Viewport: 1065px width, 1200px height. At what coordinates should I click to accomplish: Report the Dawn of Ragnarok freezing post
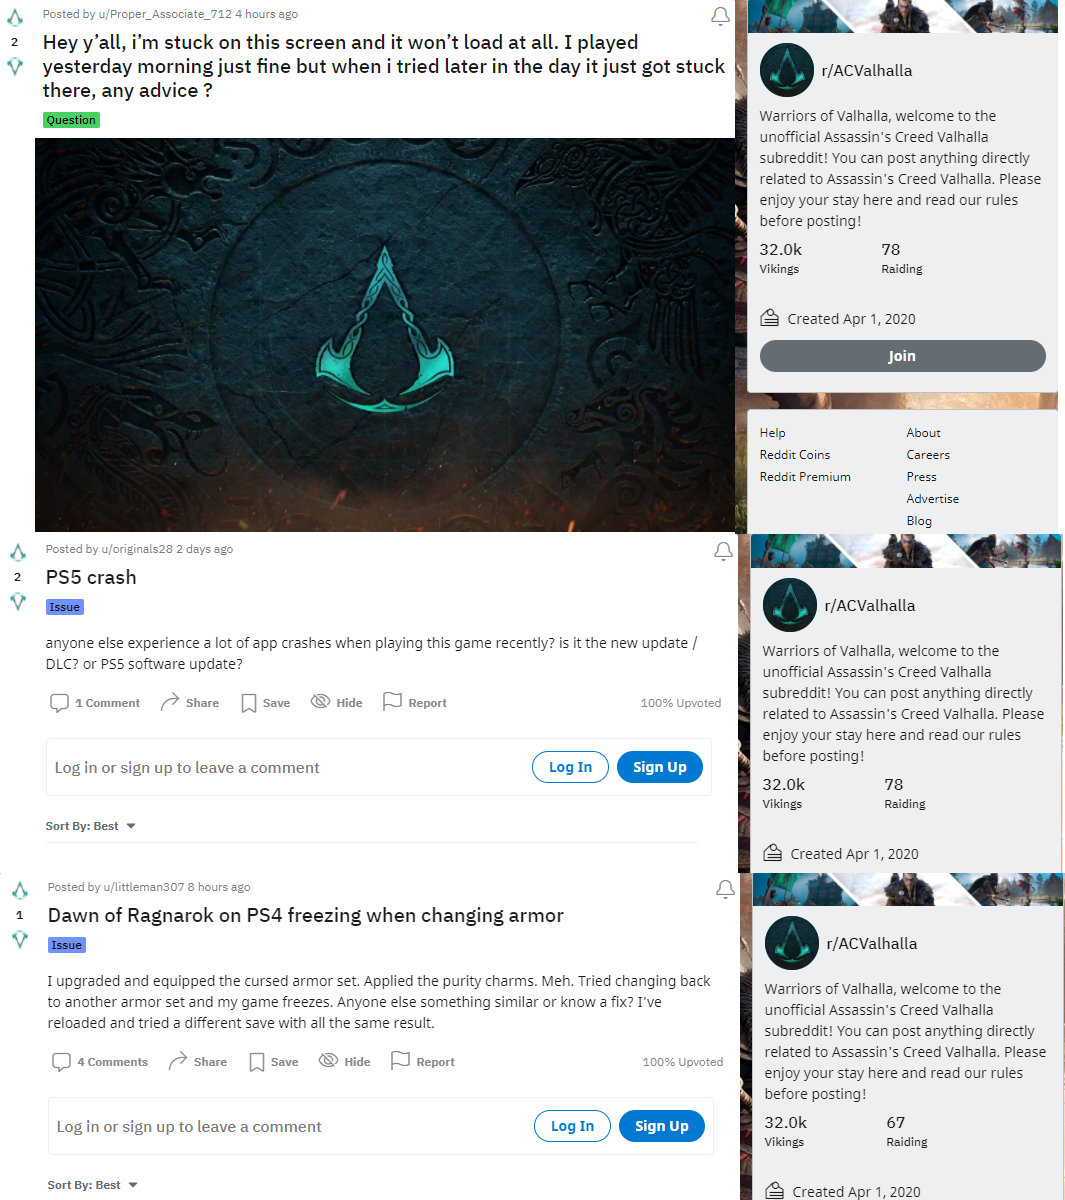(423, 1062)
